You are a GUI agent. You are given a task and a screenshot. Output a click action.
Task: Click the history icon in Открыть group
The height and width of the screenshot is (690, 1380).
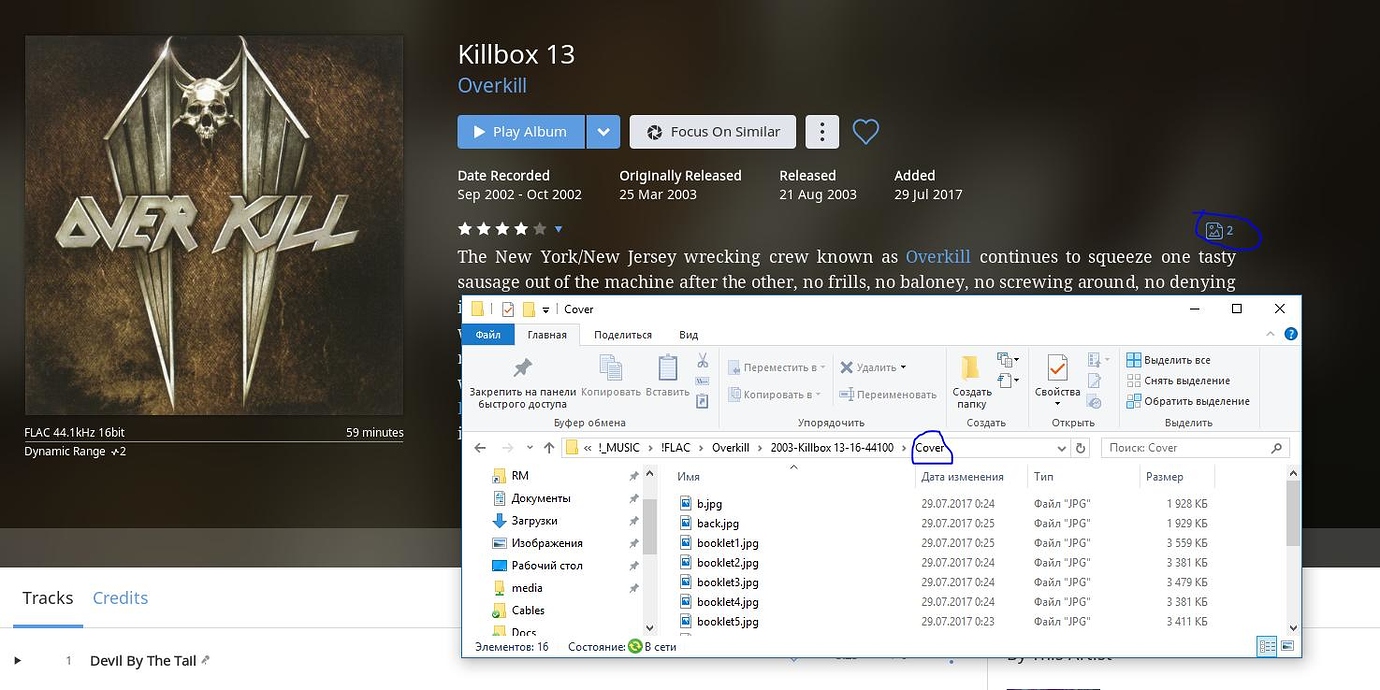1094,401
